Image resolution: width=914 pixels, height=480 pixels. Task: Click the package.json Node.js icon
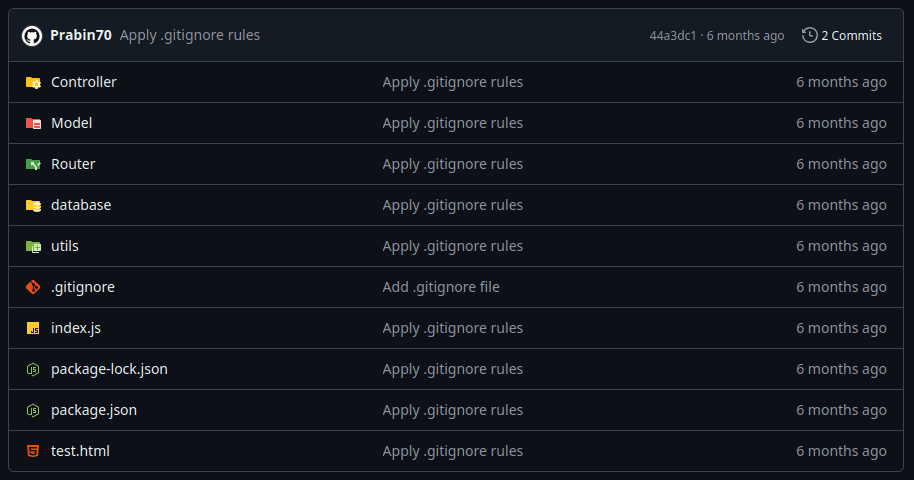pyautogui.click(x=33, y=410)
